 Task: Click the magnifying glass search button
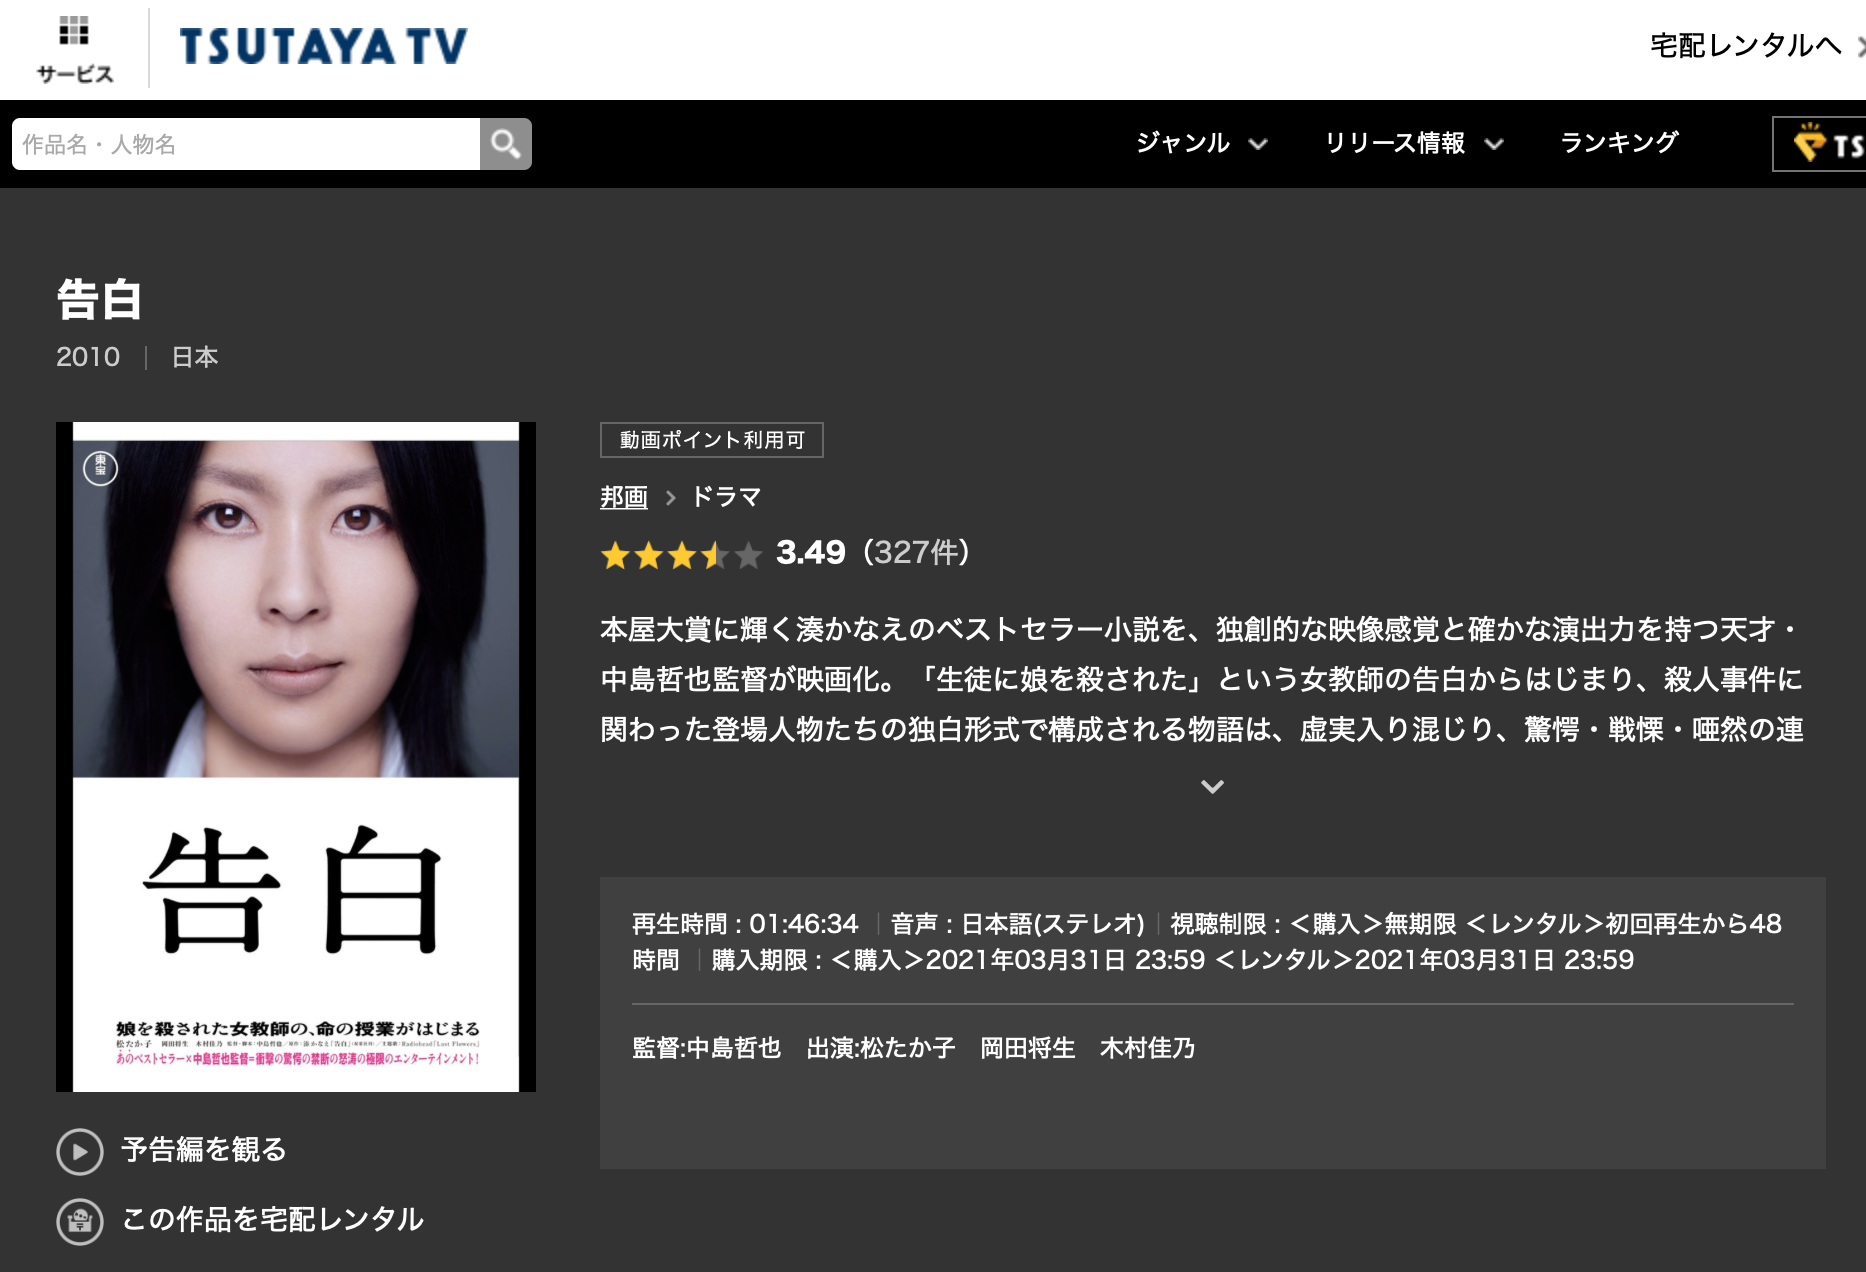tap(506, 144)
